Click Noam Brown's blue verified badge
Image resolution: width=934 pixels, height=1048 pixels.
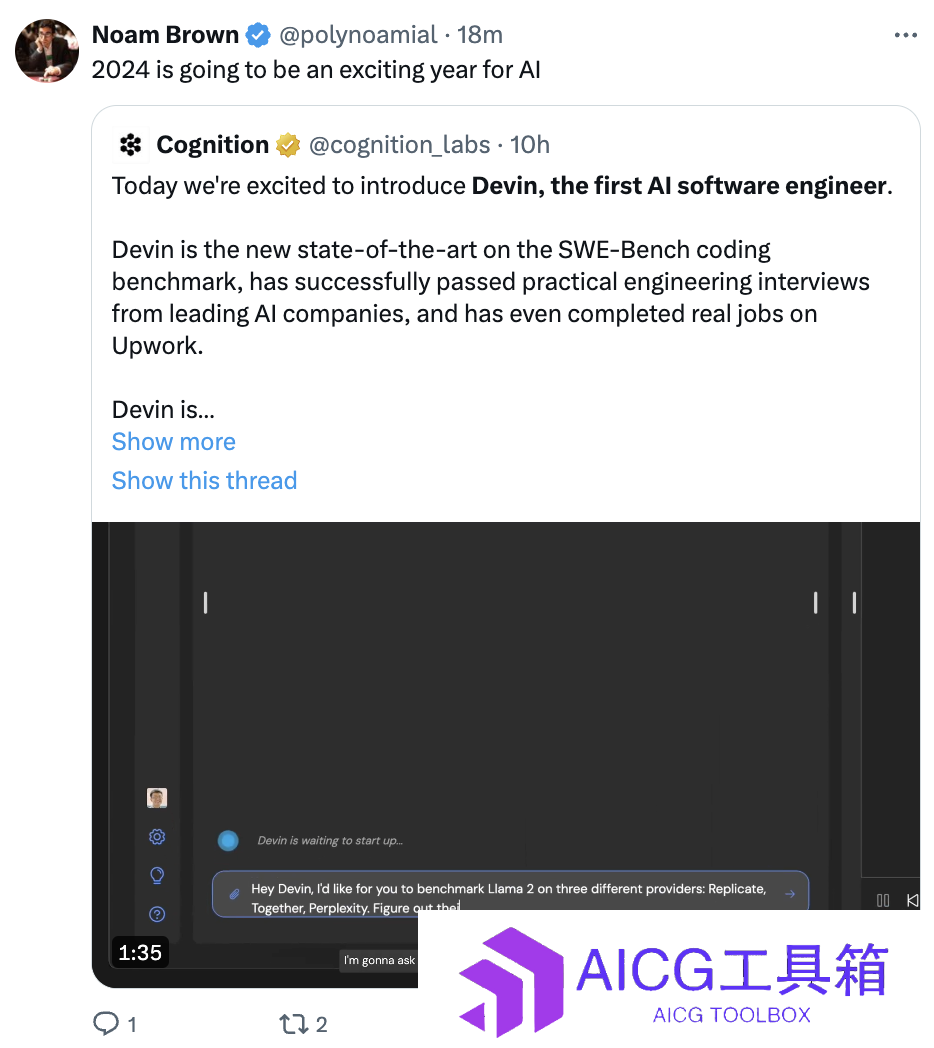[x=258, y=35]
